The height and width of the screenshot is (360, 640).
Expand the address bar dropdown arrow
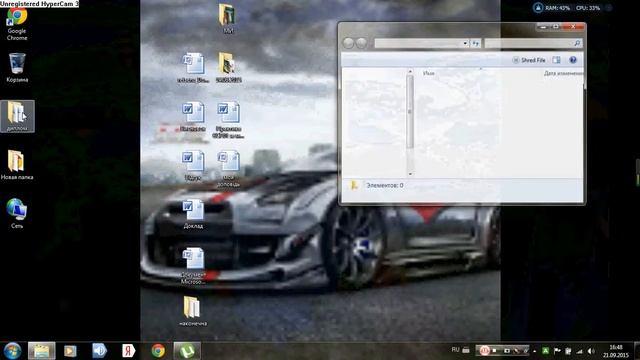click(465, 43)
